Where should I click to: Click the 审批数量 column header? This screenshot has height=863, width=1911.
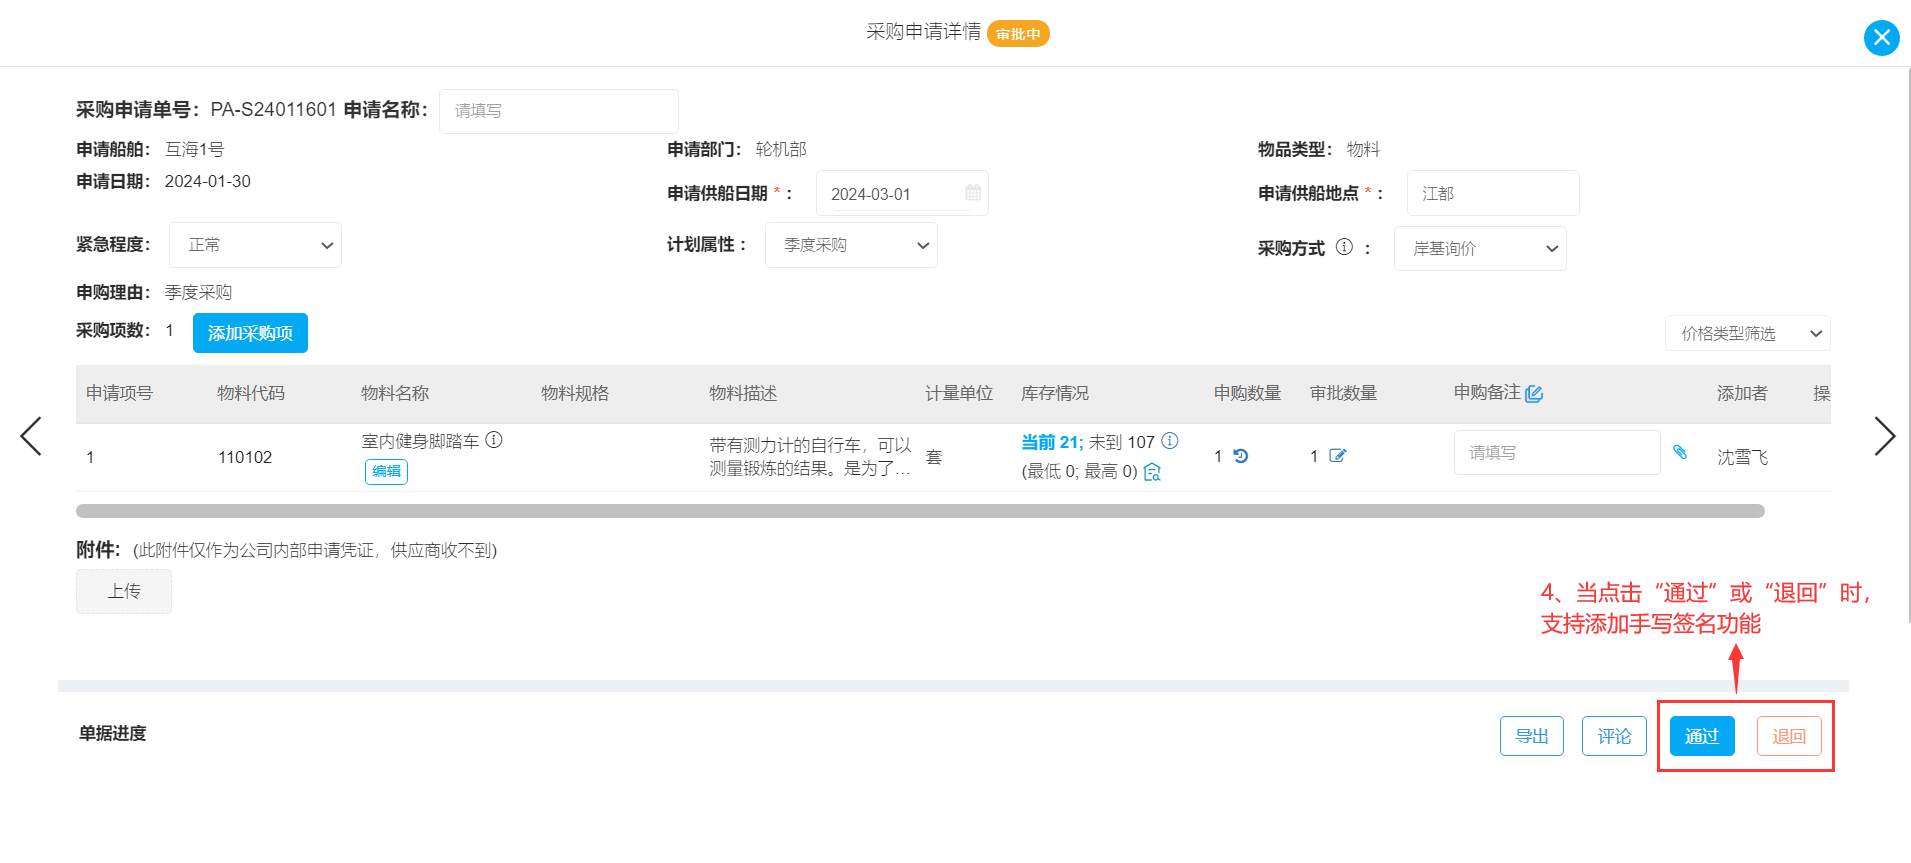(1344, 393)
